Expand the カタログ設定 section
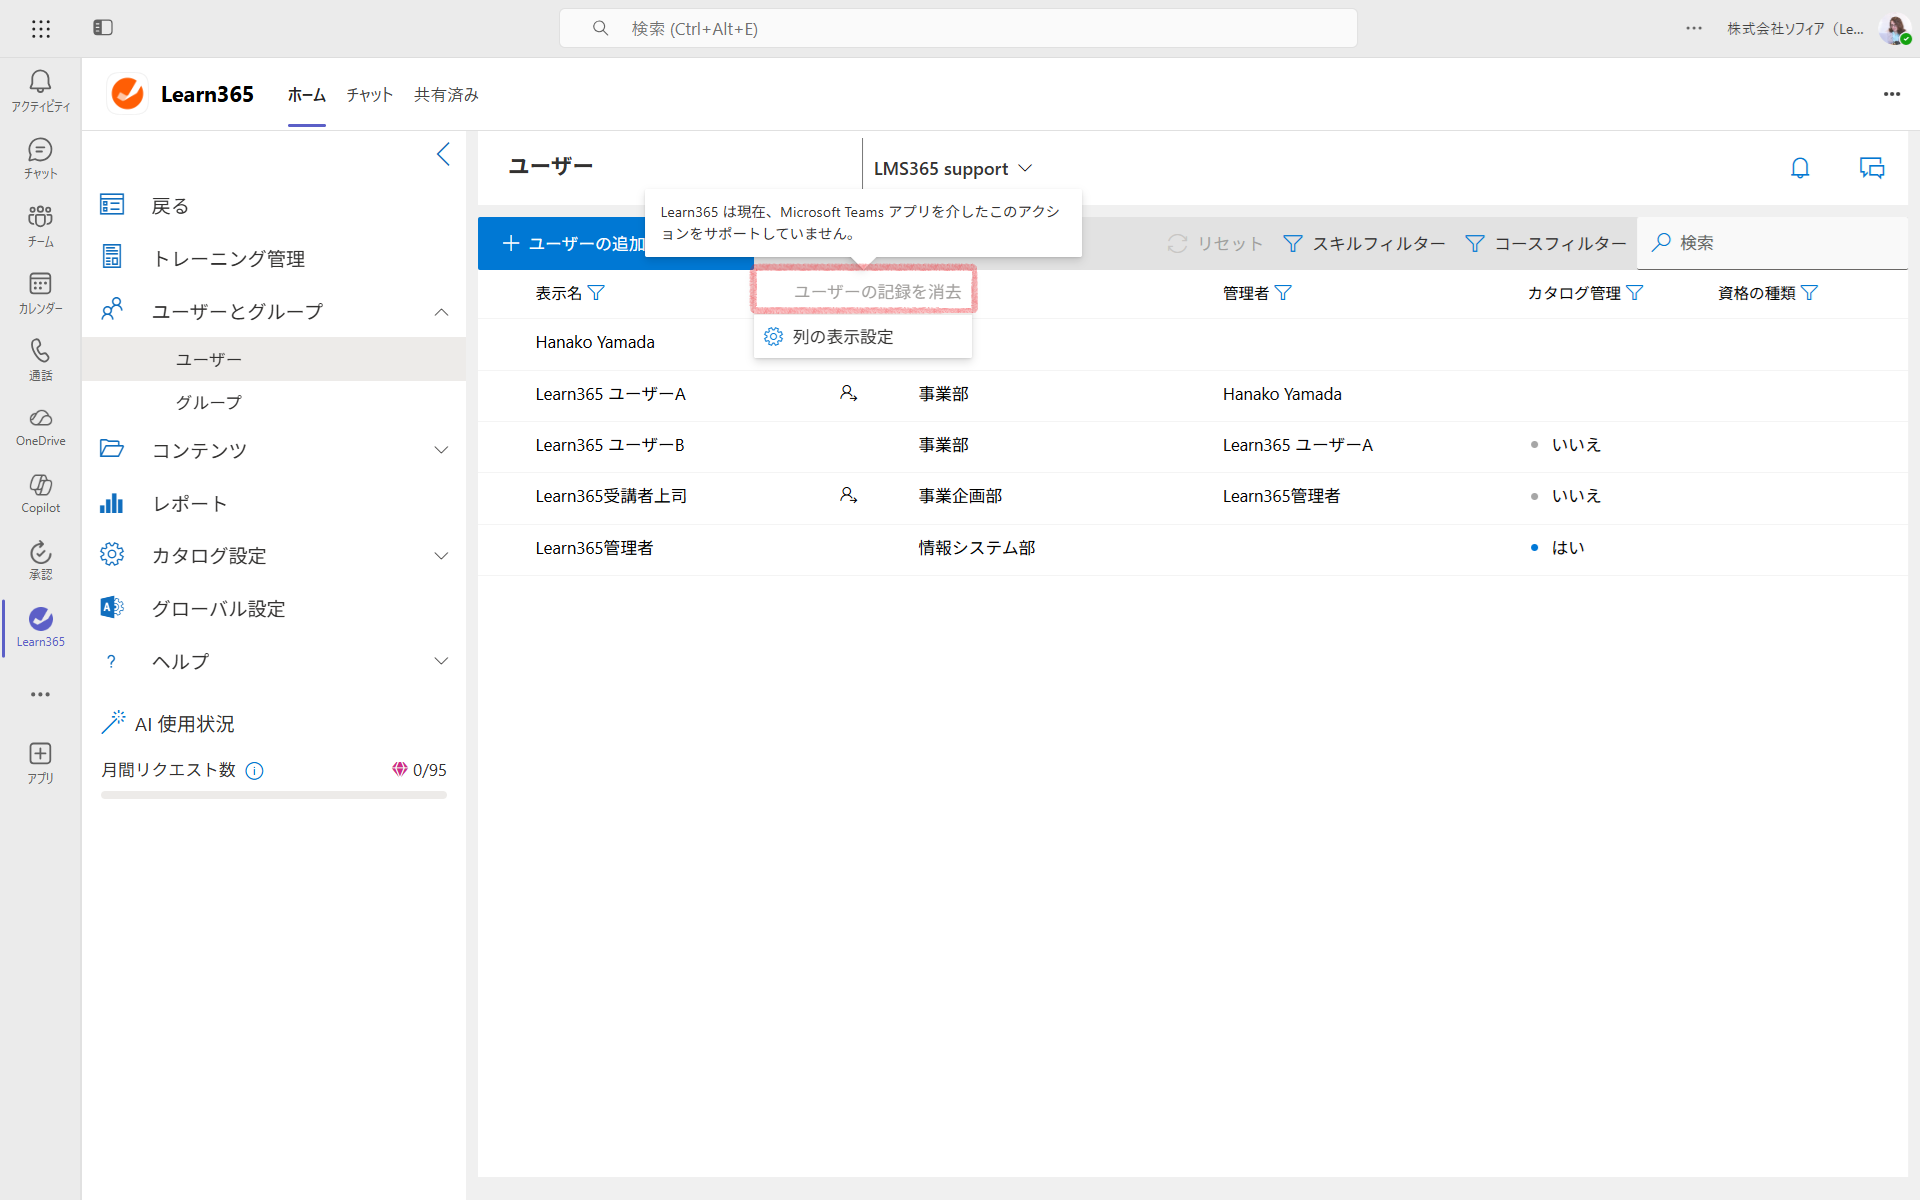1920x1200 pixels. 441,556
